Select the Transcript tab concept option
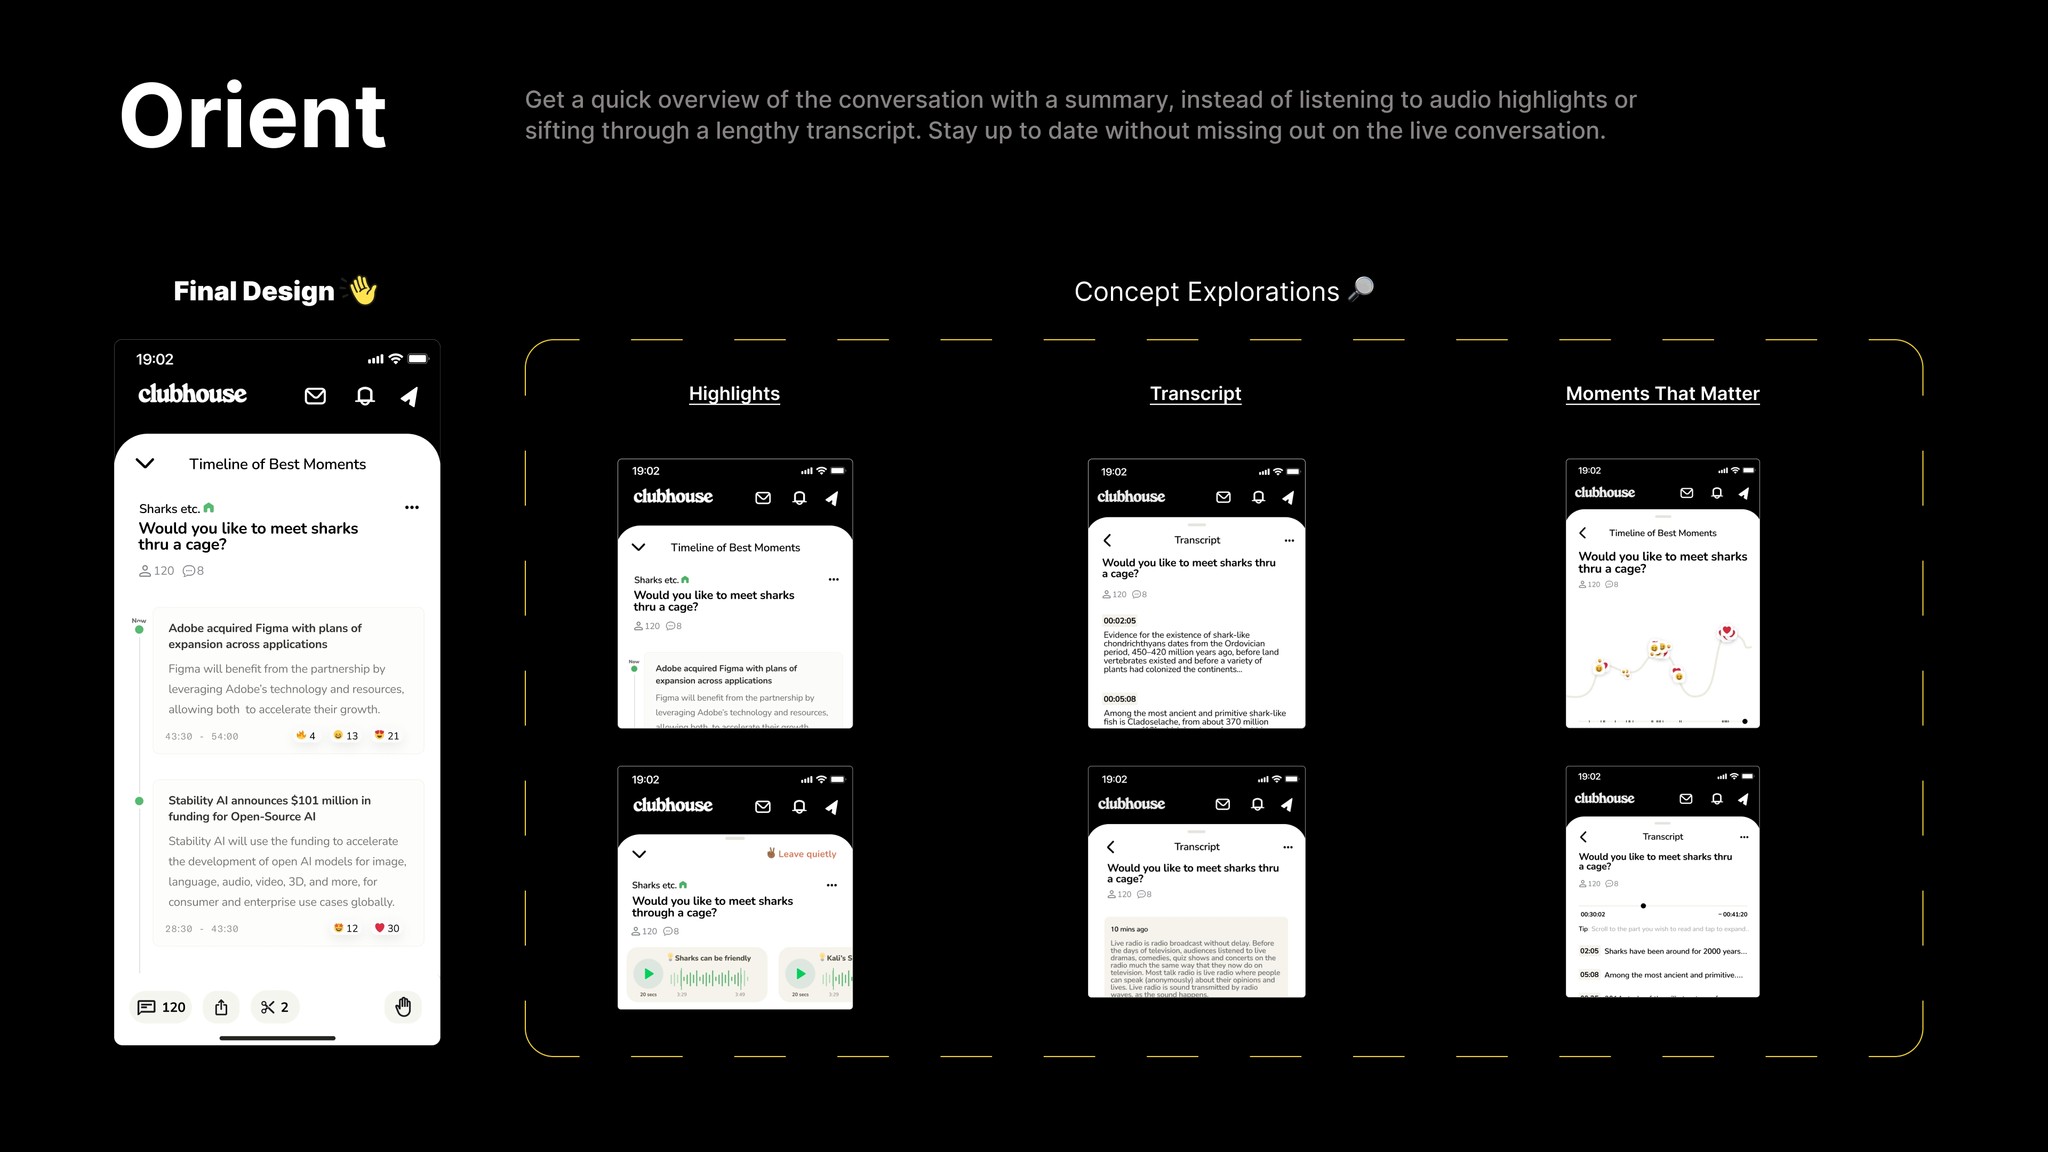2048x1152 pixels. (x=1196, y=394)
